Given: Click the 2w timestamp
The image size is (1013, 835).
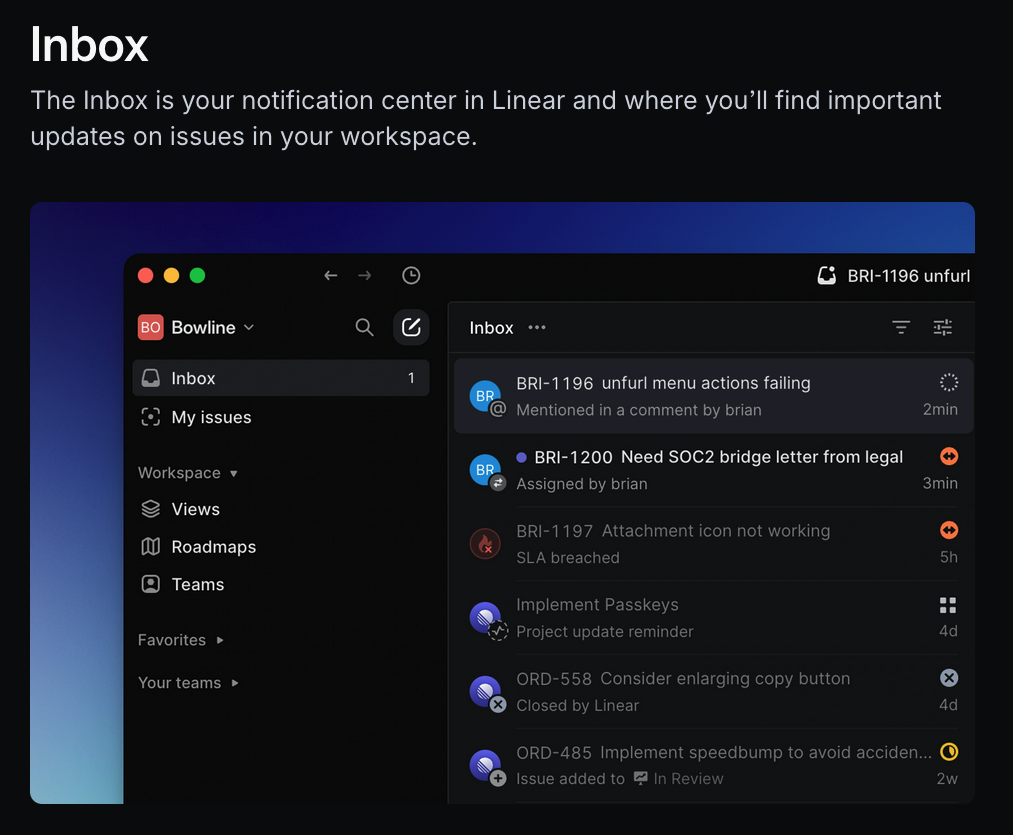Looking at the screenshot, I should 947,778.
